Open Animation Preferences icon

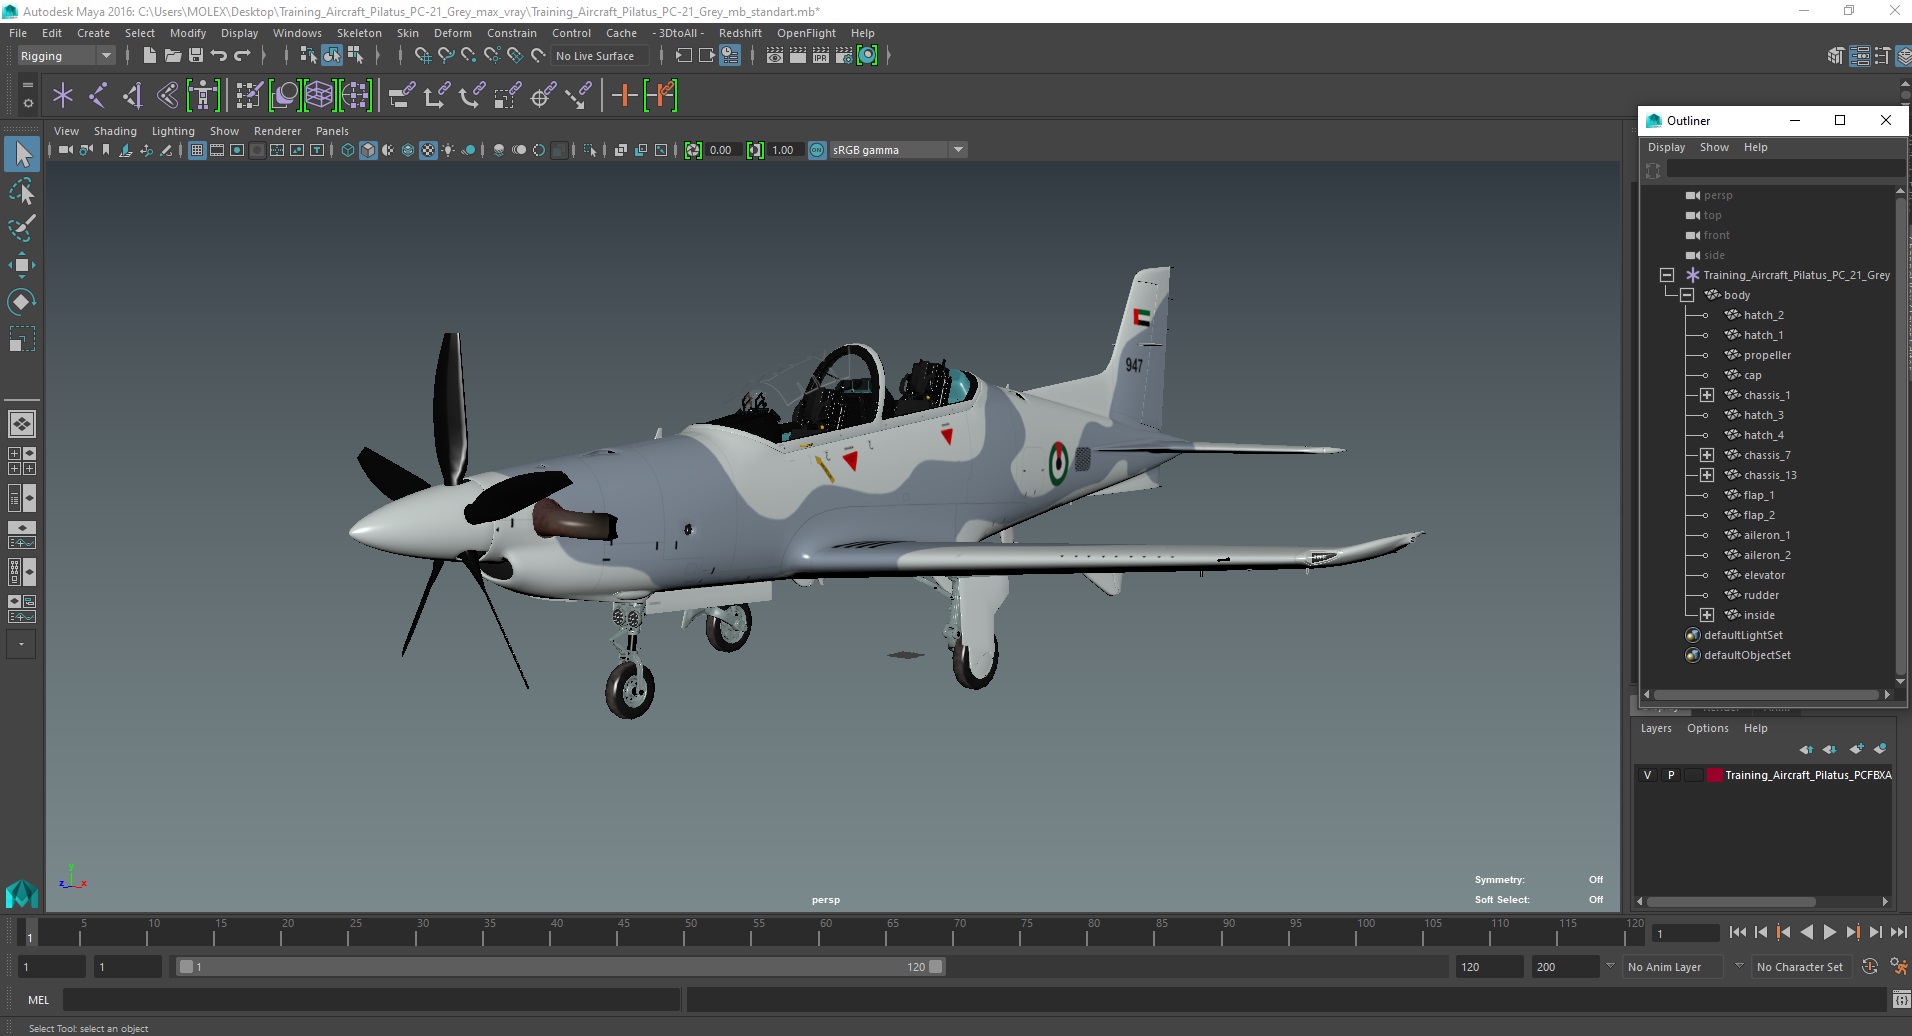1898,967
